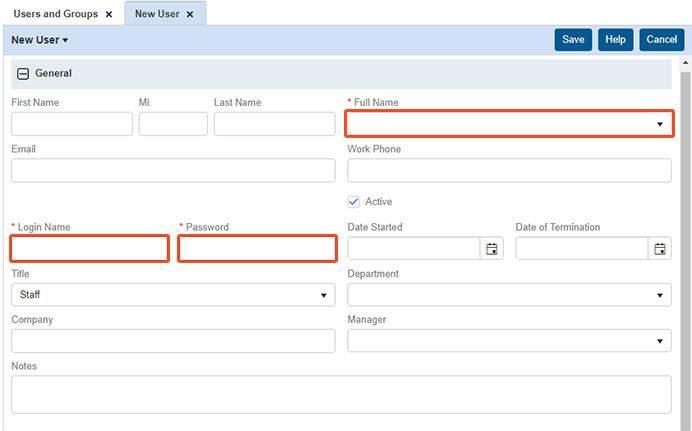Collapse the General section

point(22,74)
